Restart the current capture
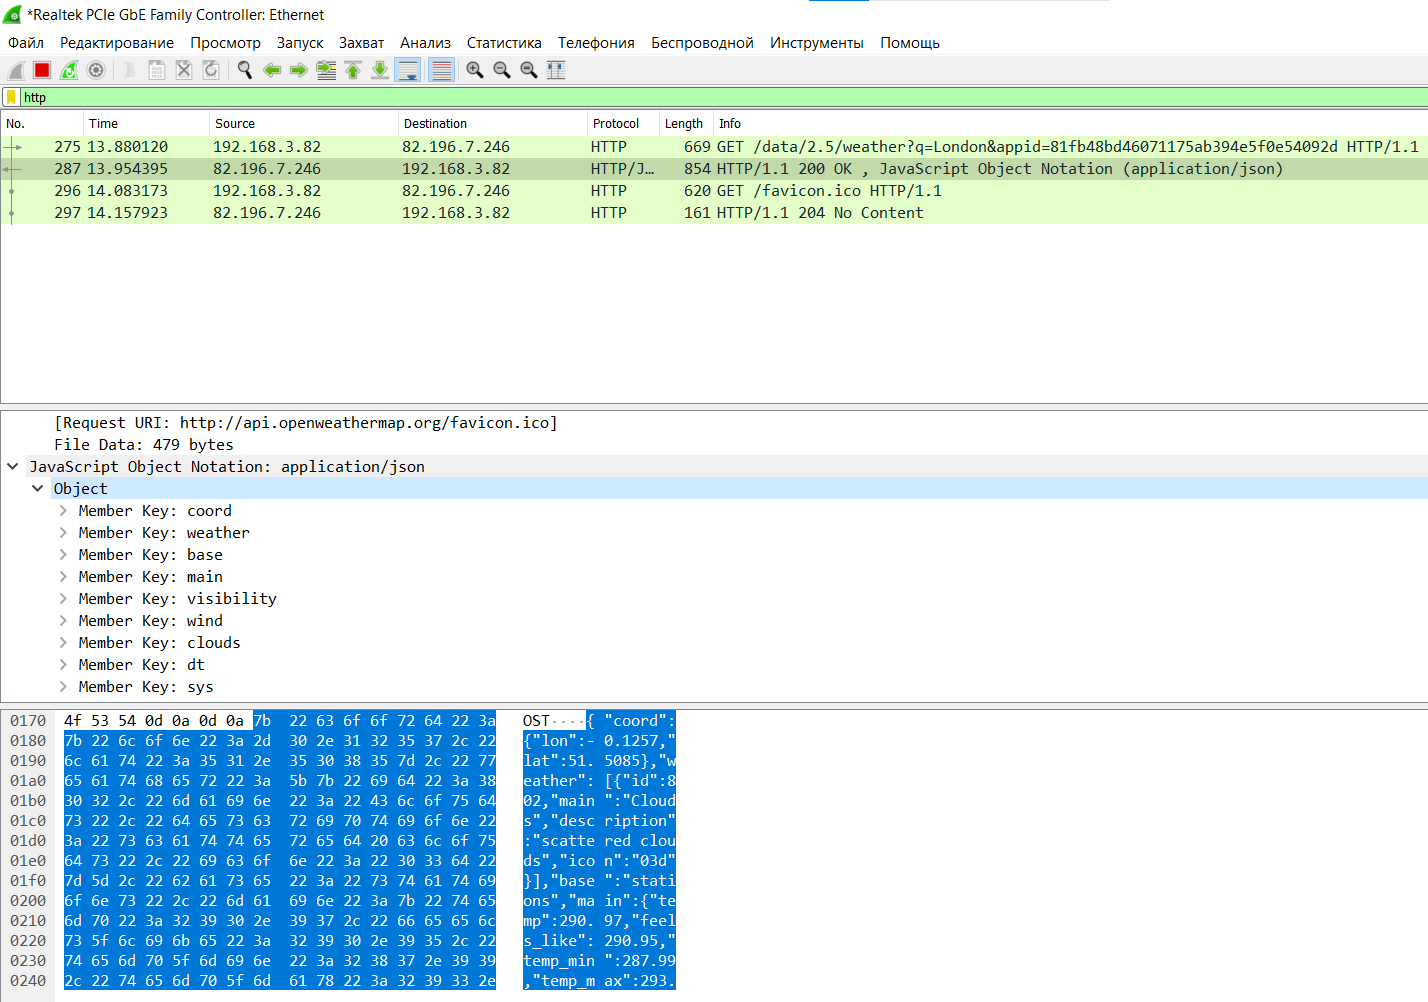The height and width of the screenshot is (1002, 1428). 69,70
